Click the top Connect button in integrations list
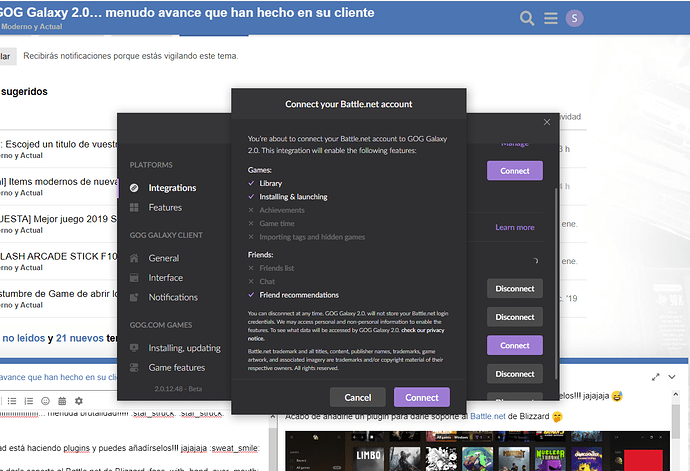Image resolution: width=690 pixels, height=471 pixels. pyautogui.click(x=514, y=171)
